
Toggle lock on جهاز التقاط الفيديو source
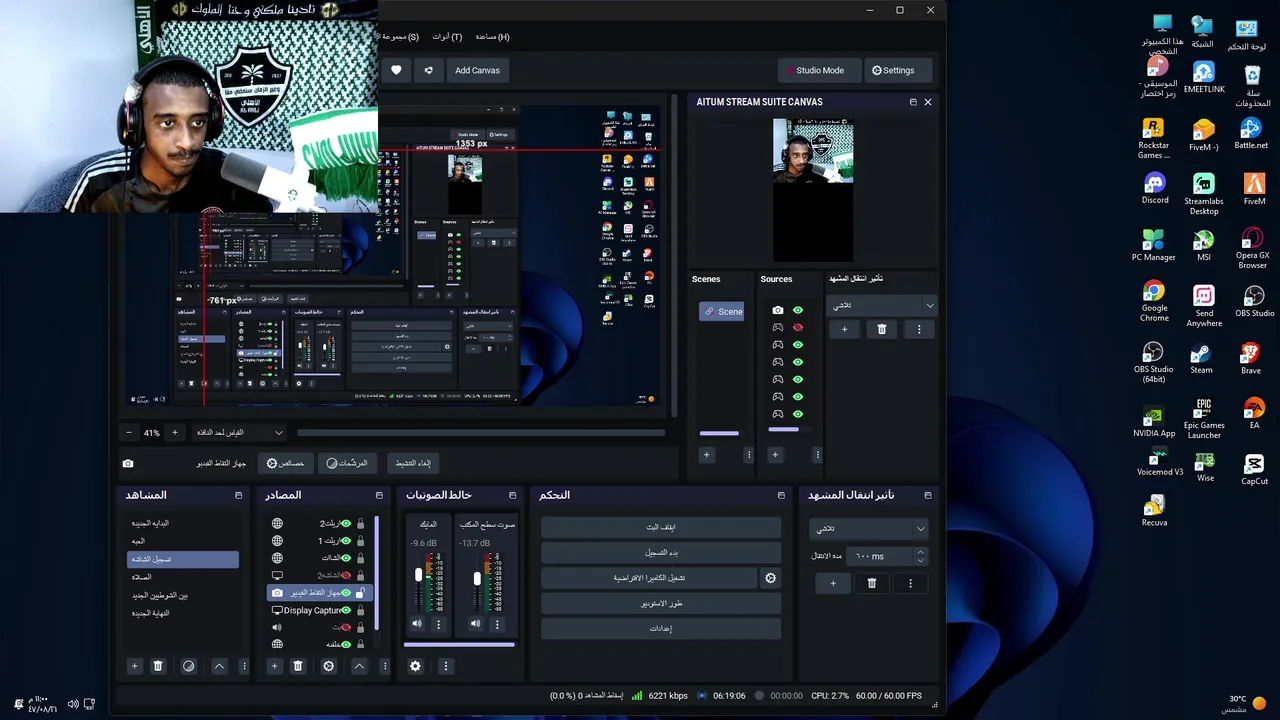(x=360, y=593)
